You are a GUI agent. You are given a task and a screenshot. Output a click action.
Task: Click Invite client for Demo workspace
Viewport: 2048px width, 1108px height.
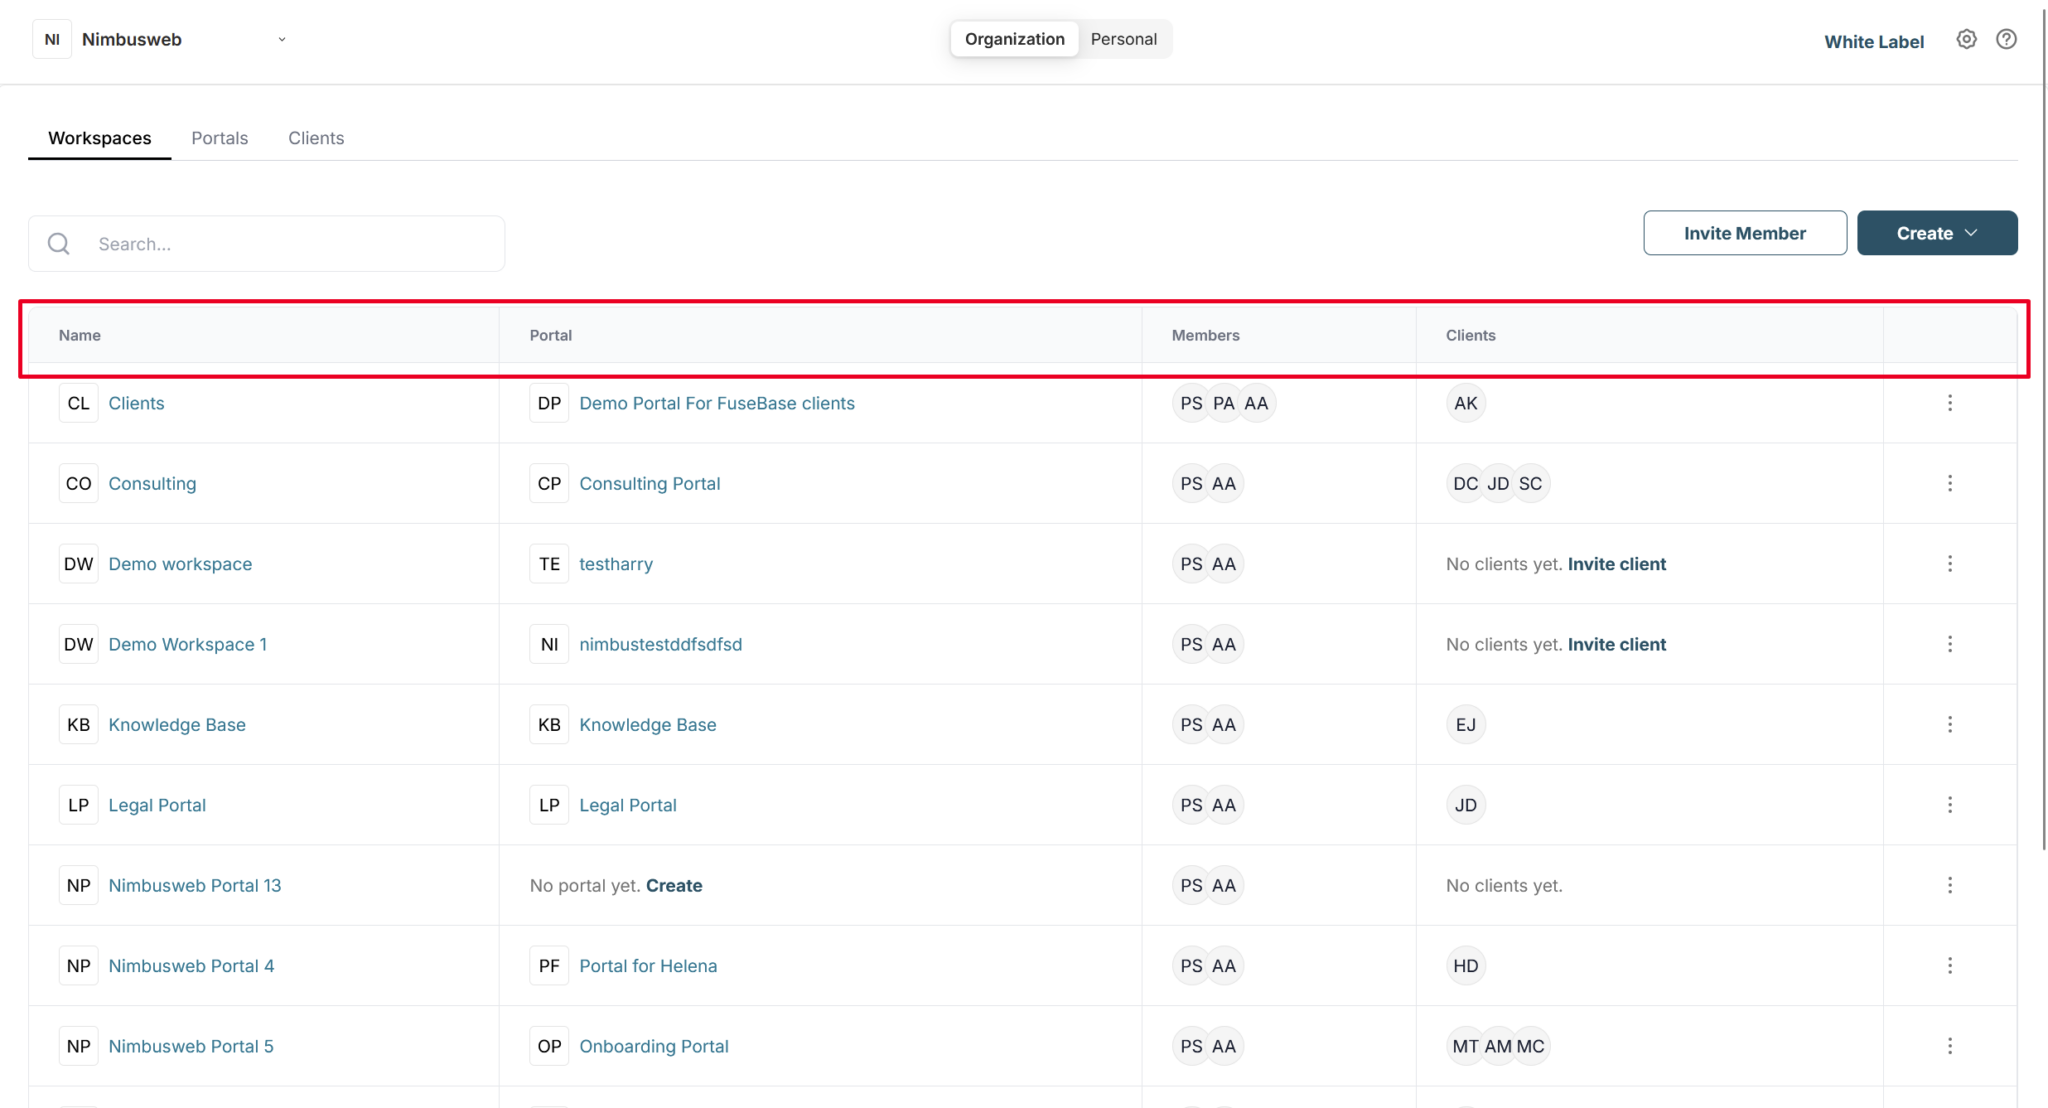click(x=1616, y=564)
